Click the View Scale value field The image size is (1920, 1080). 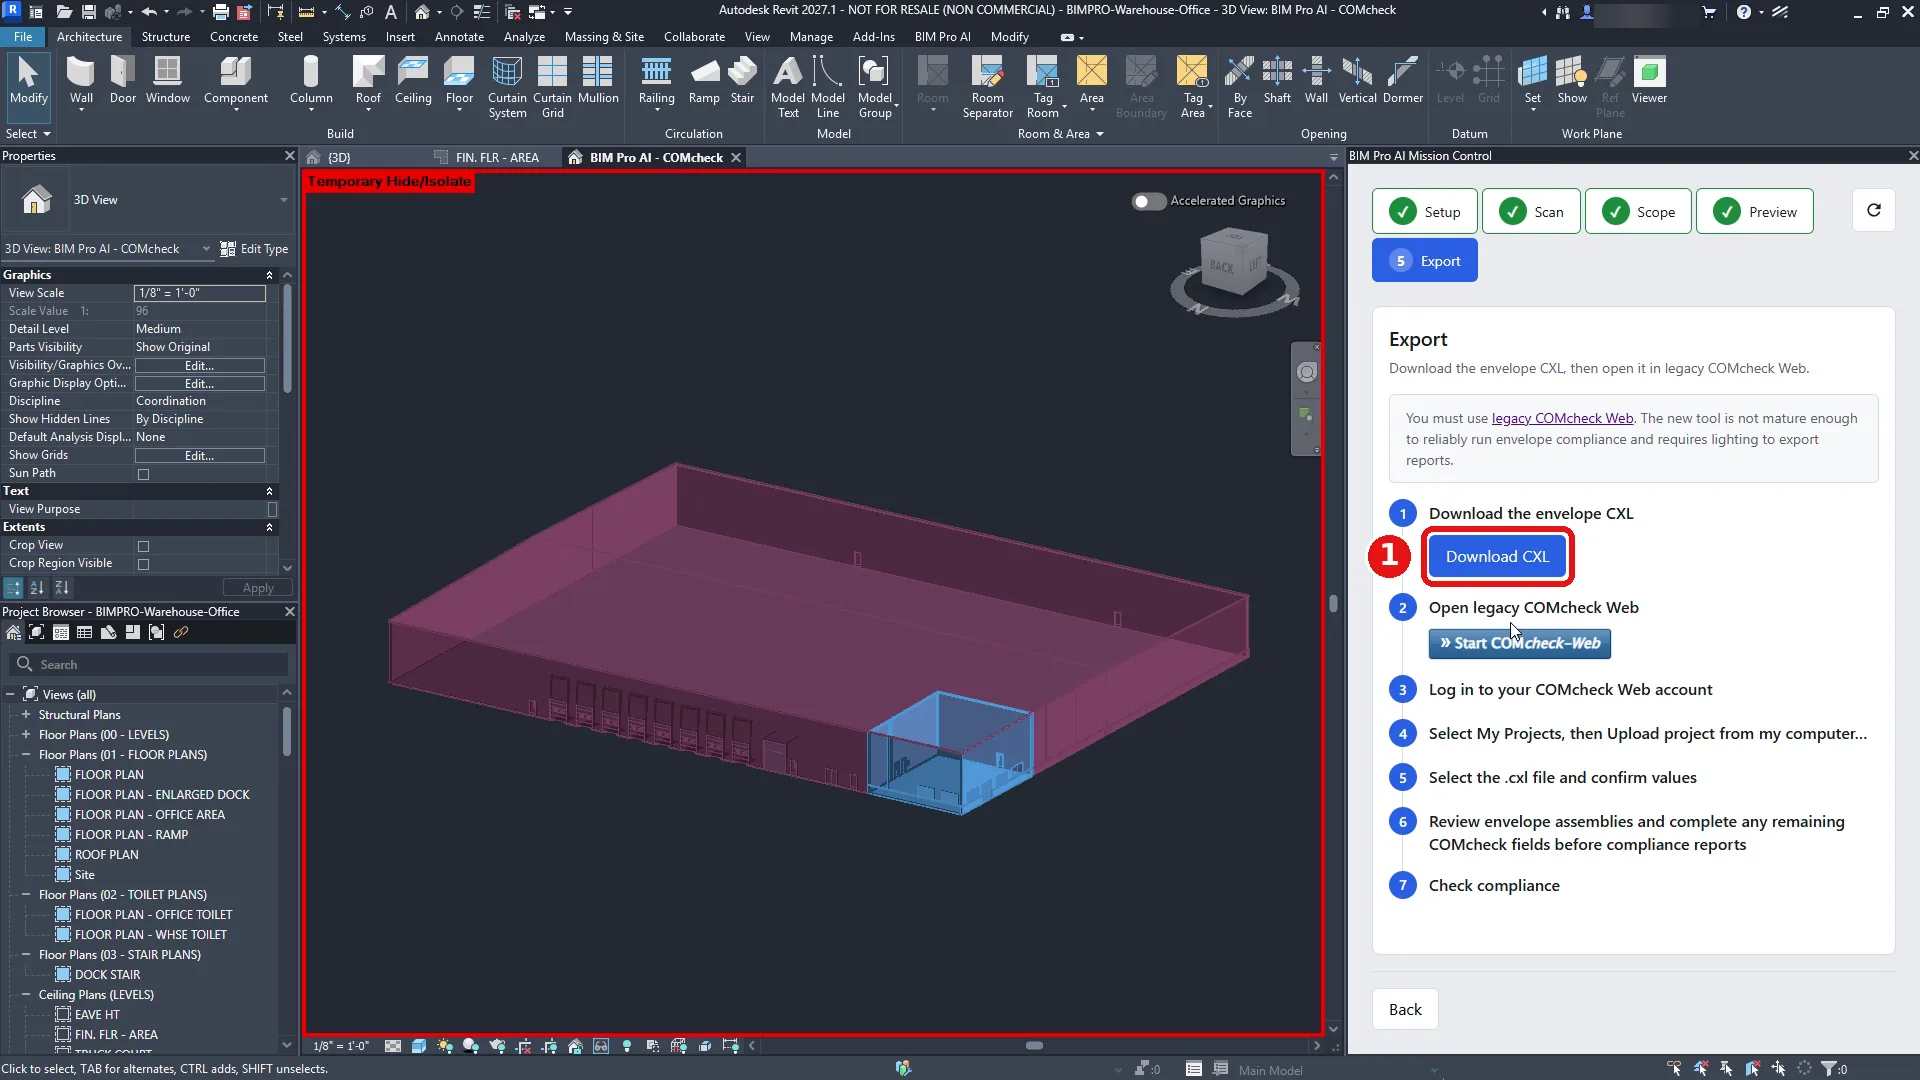coord(200,293)
